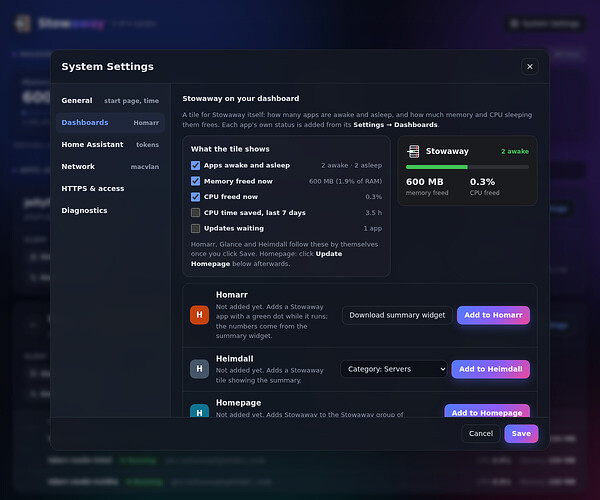Click the Stowaway server icon in preview tile
The height and width of the screenshot is (500, 600).
point(413,151)
